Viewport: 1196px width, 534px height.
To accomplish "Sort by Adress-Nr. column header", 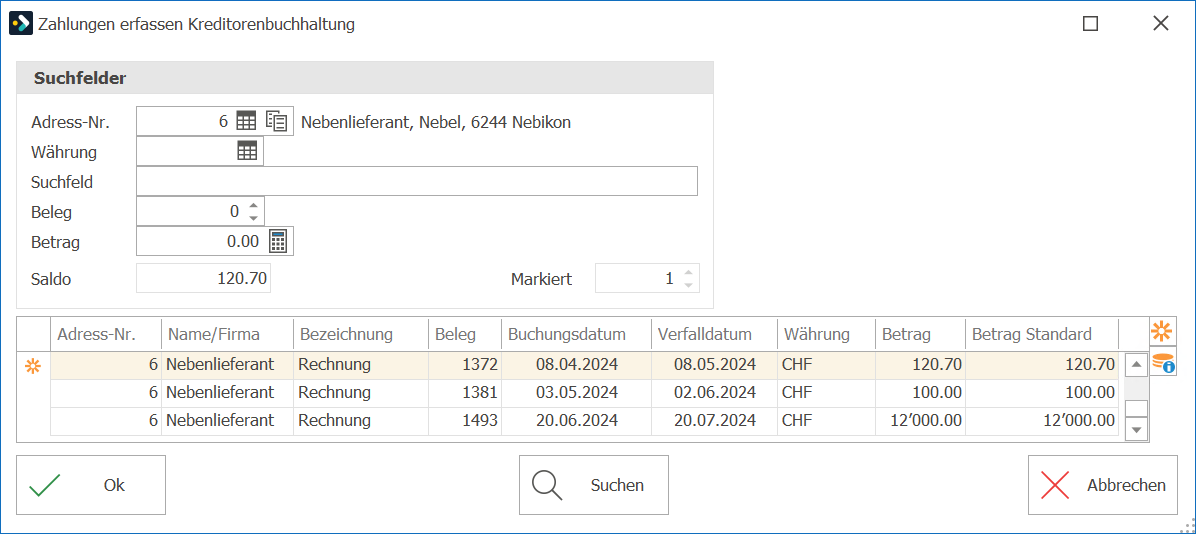I will tap(106, 334).
